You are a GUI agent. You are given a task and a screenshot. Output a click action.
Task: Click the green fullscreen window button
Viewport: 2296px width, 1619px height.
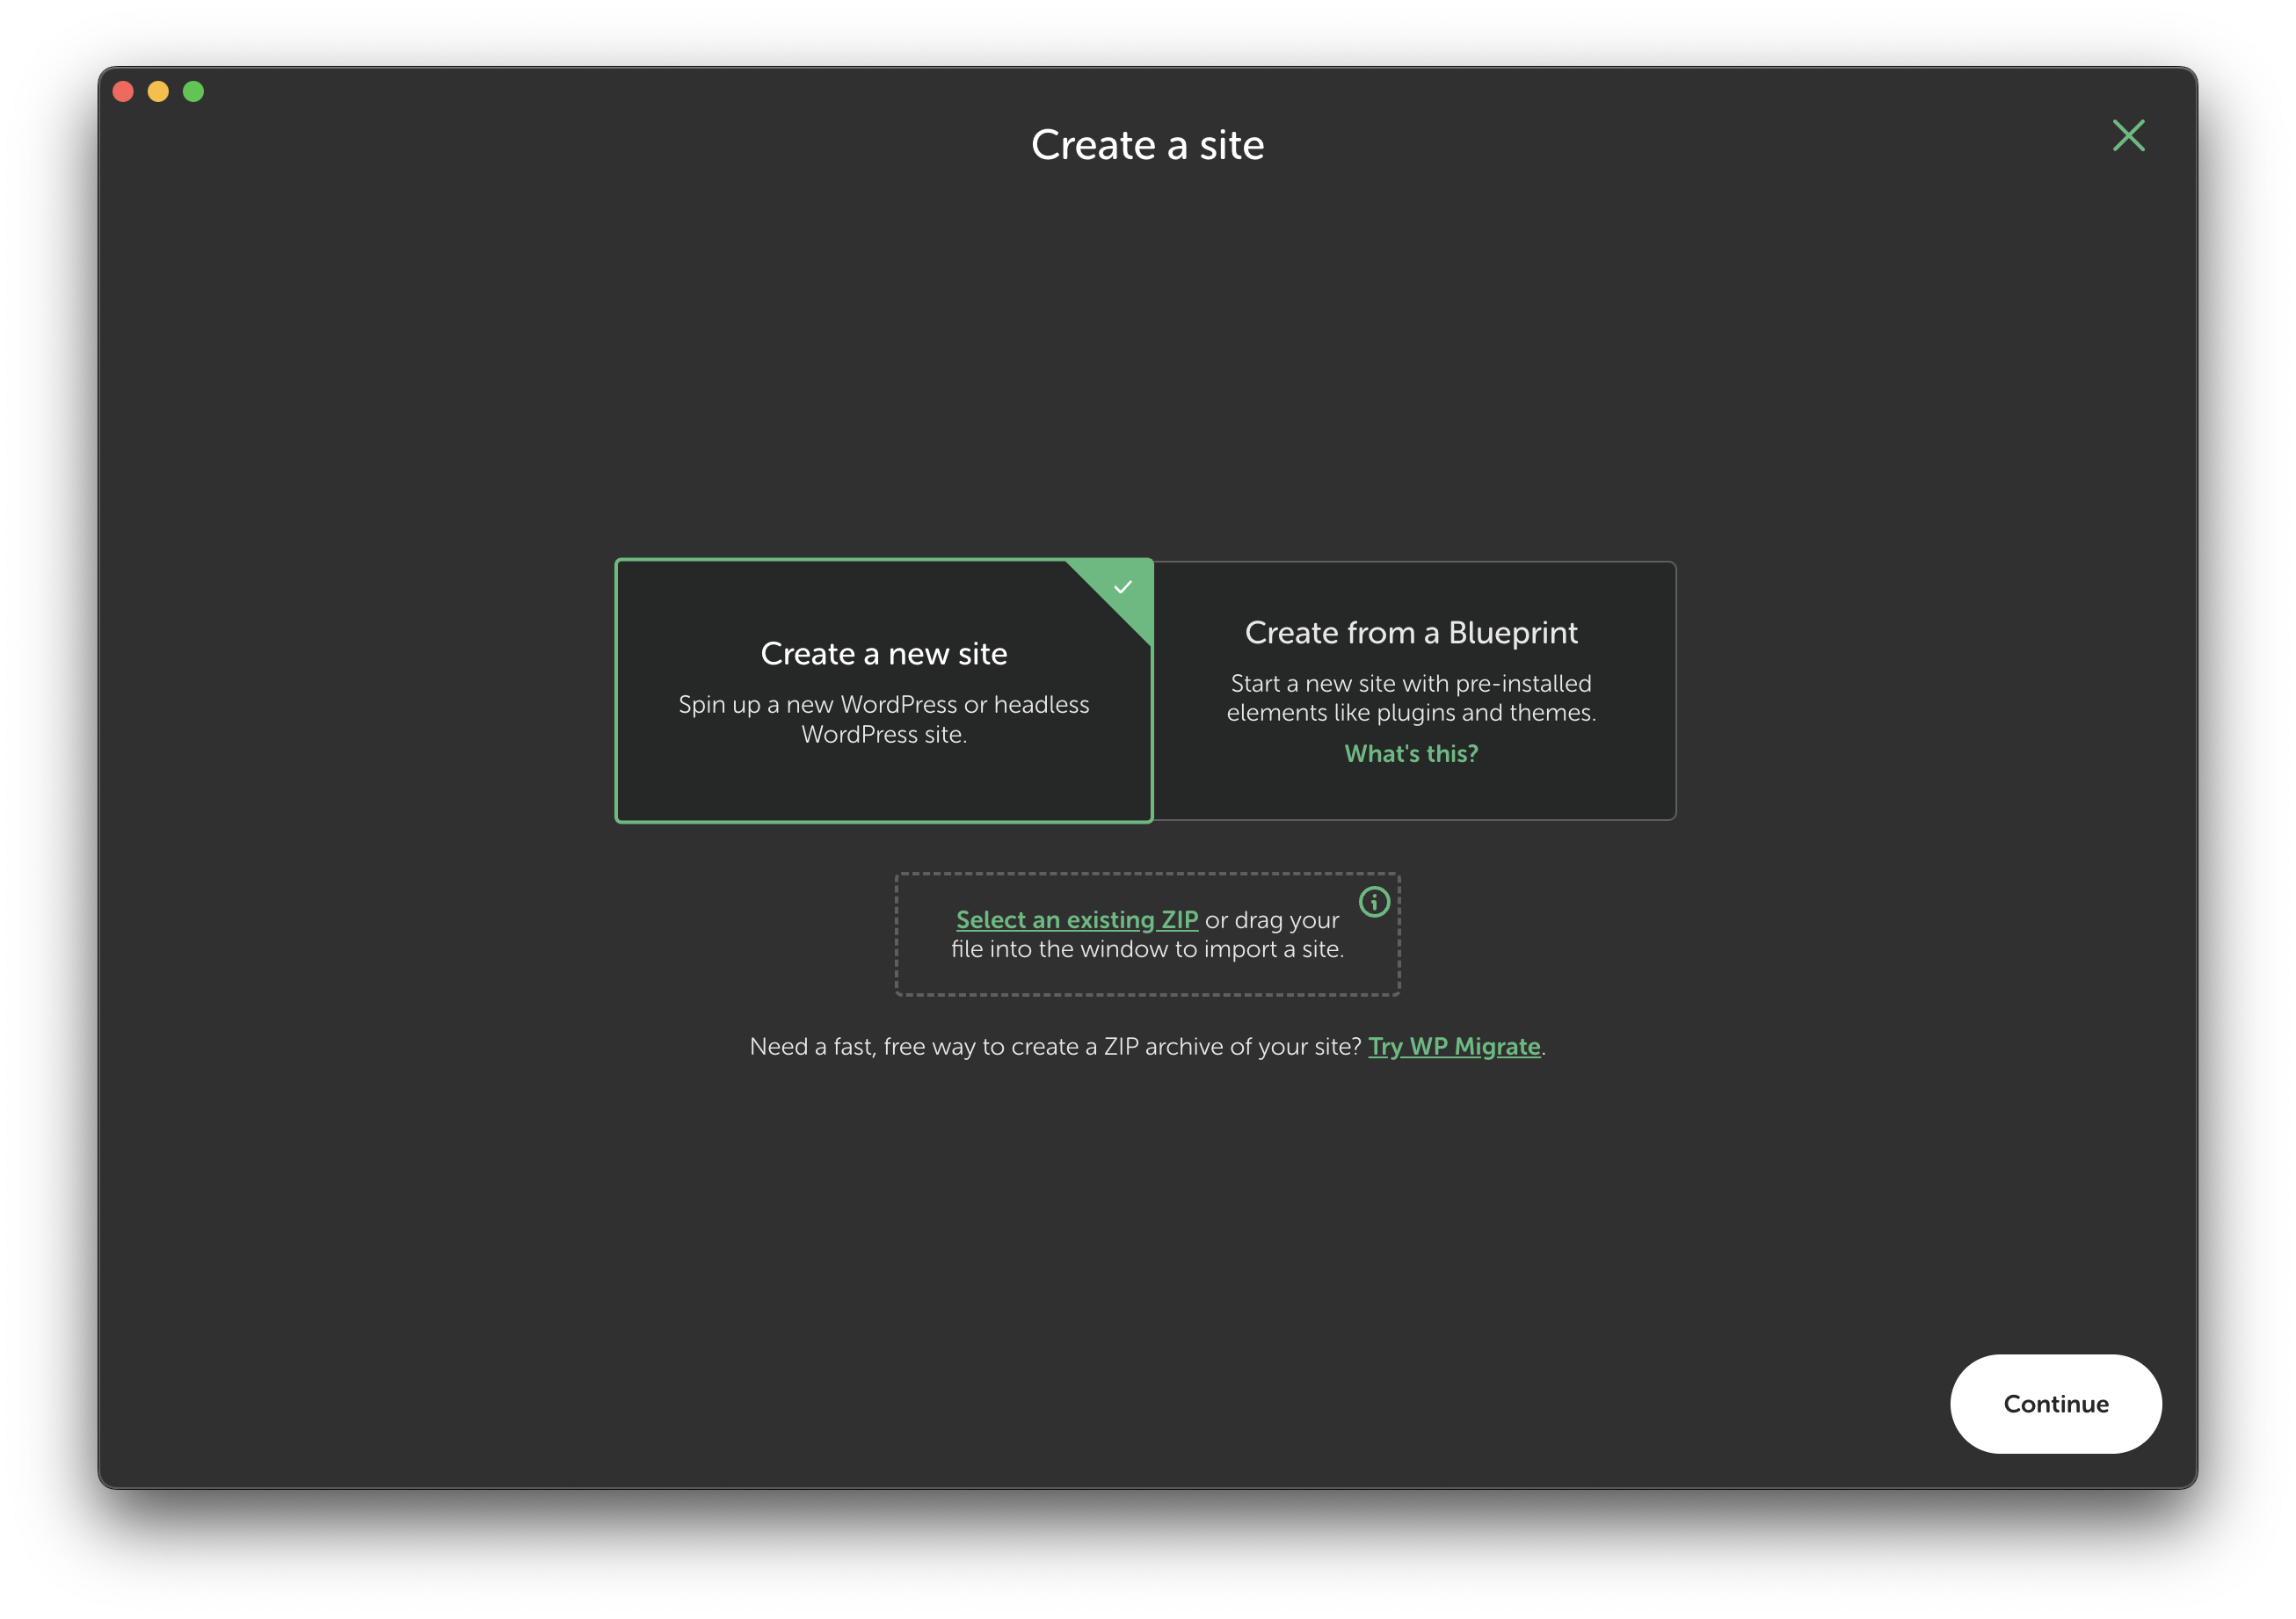[193, 92]
